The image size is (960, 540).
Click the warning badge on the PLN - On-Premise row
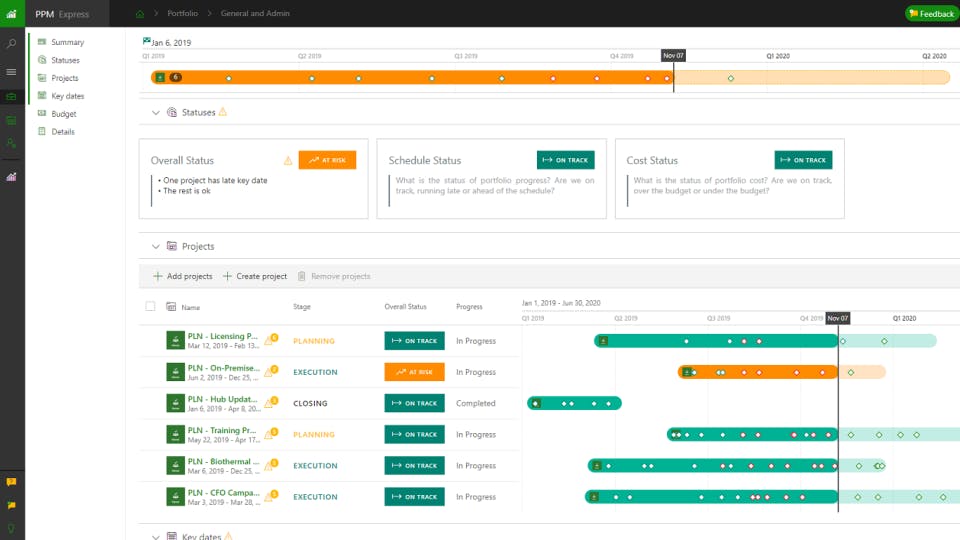[x=271, y=370]
